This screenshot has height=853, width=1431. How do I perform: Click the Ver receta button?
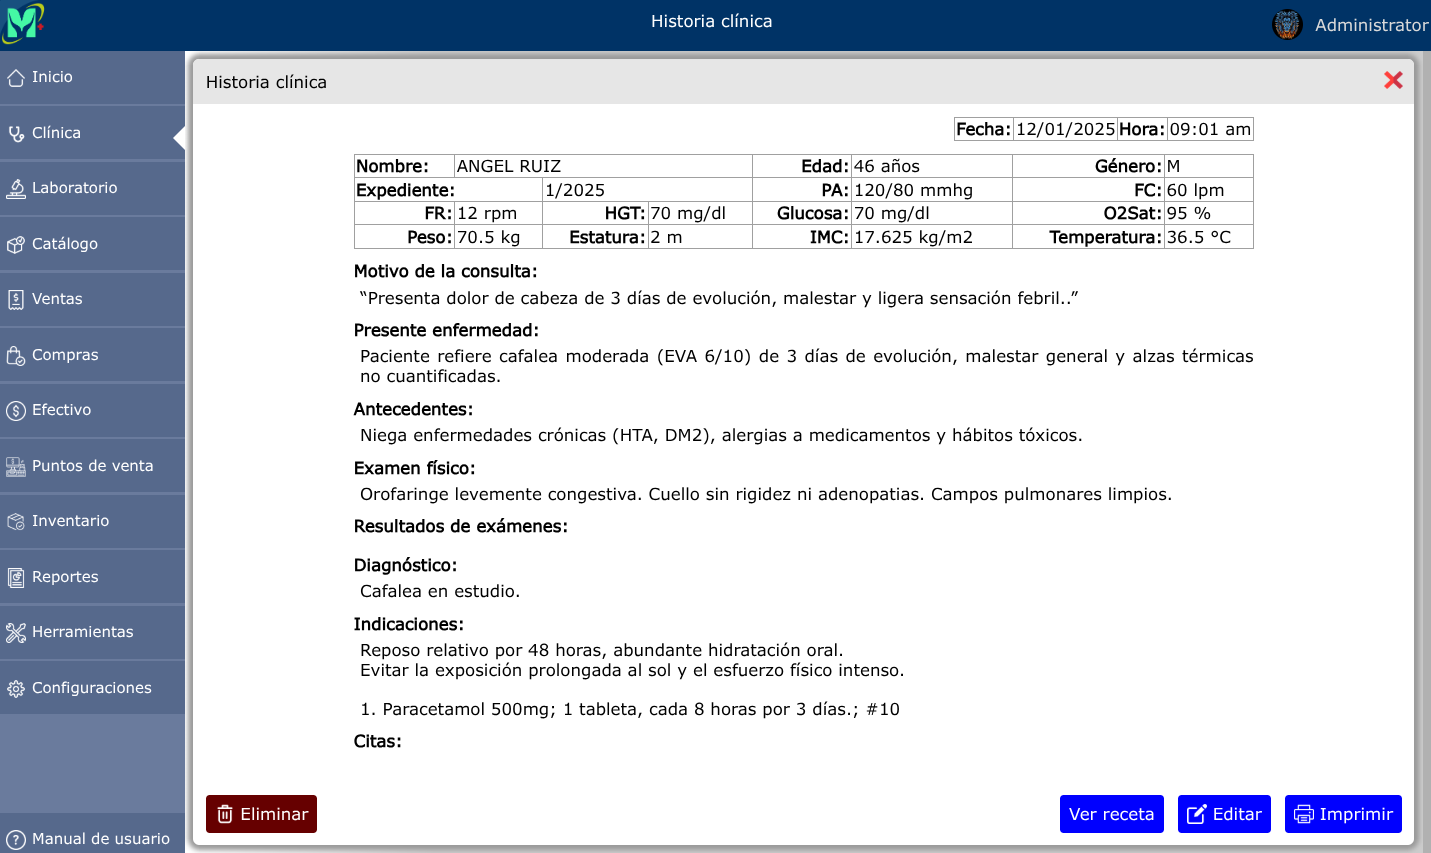pos(1112,814)
